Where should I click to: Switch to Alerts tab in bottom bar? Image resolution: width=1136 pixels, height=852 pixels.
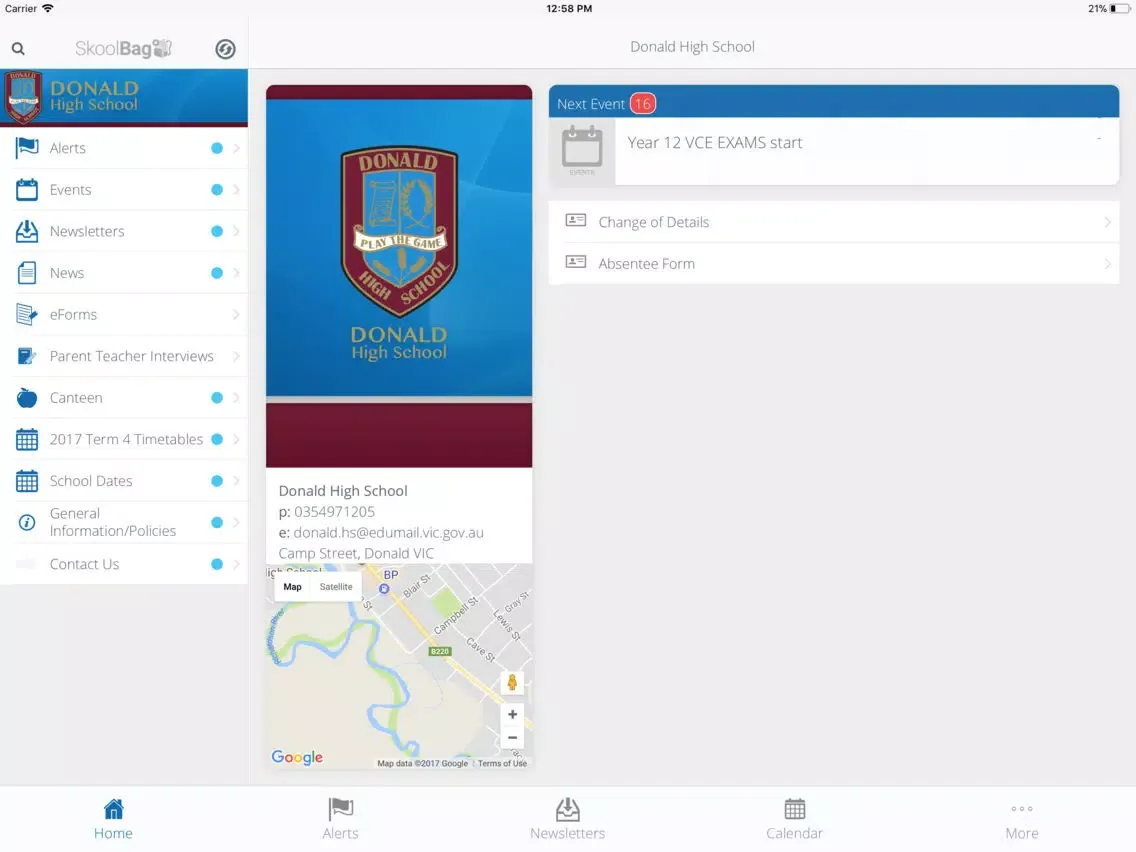341,819
